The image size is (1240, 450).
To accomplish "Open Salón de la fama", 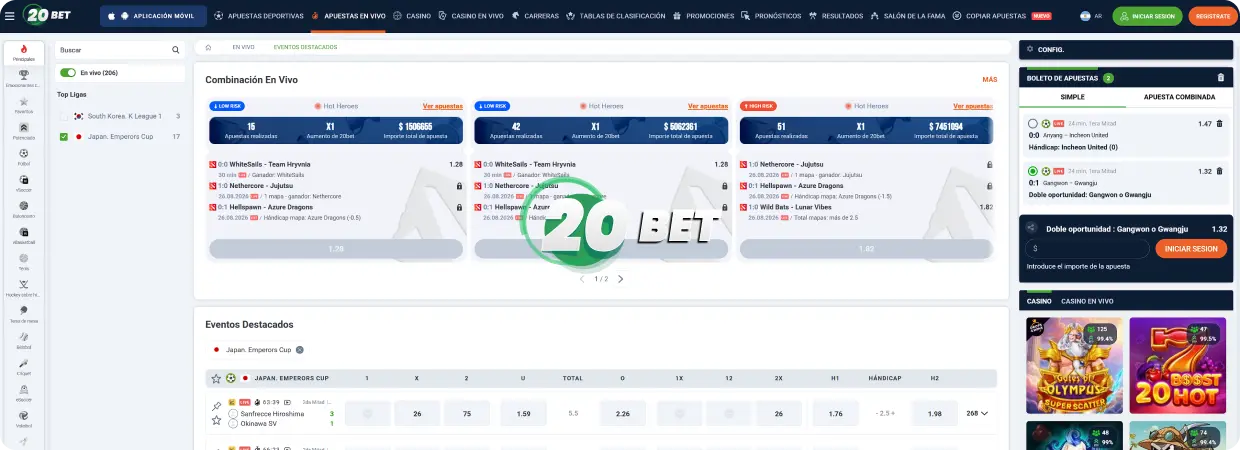I will coord(907,16).
